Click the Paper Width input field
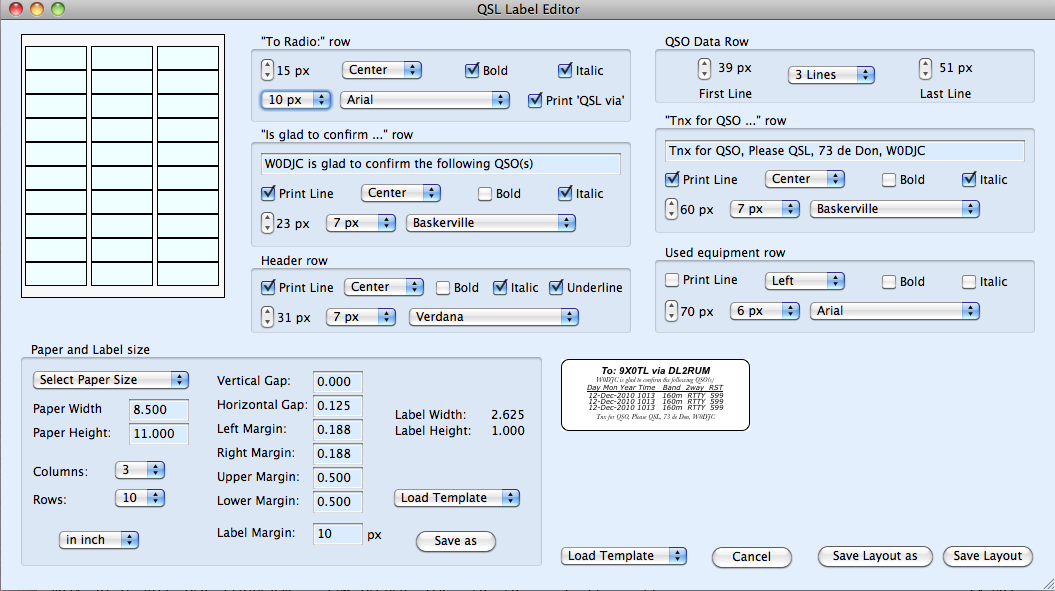Viewport: 1055px width, 591px height. pyautogui.click(x=159, y=409)
